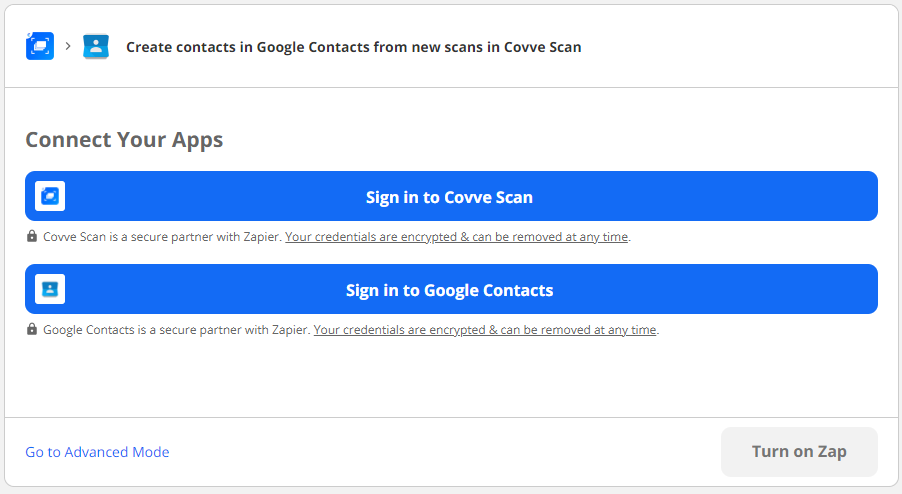This screenshot has width=902, height=494.
Task: Click the Zap title 'Create contacts in Google Contacts'
Action: [353, 47]
